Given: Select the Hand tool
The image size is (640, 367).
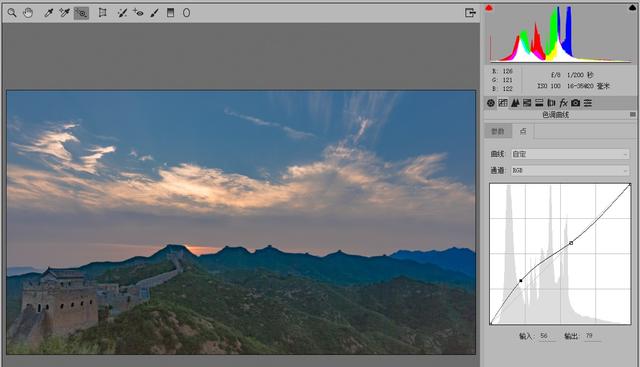Looking at the screenshot, I should coord(28,13).
